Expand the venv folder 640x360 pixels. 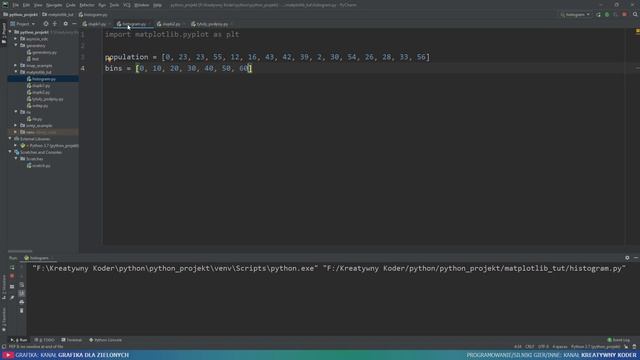point(16,132)
